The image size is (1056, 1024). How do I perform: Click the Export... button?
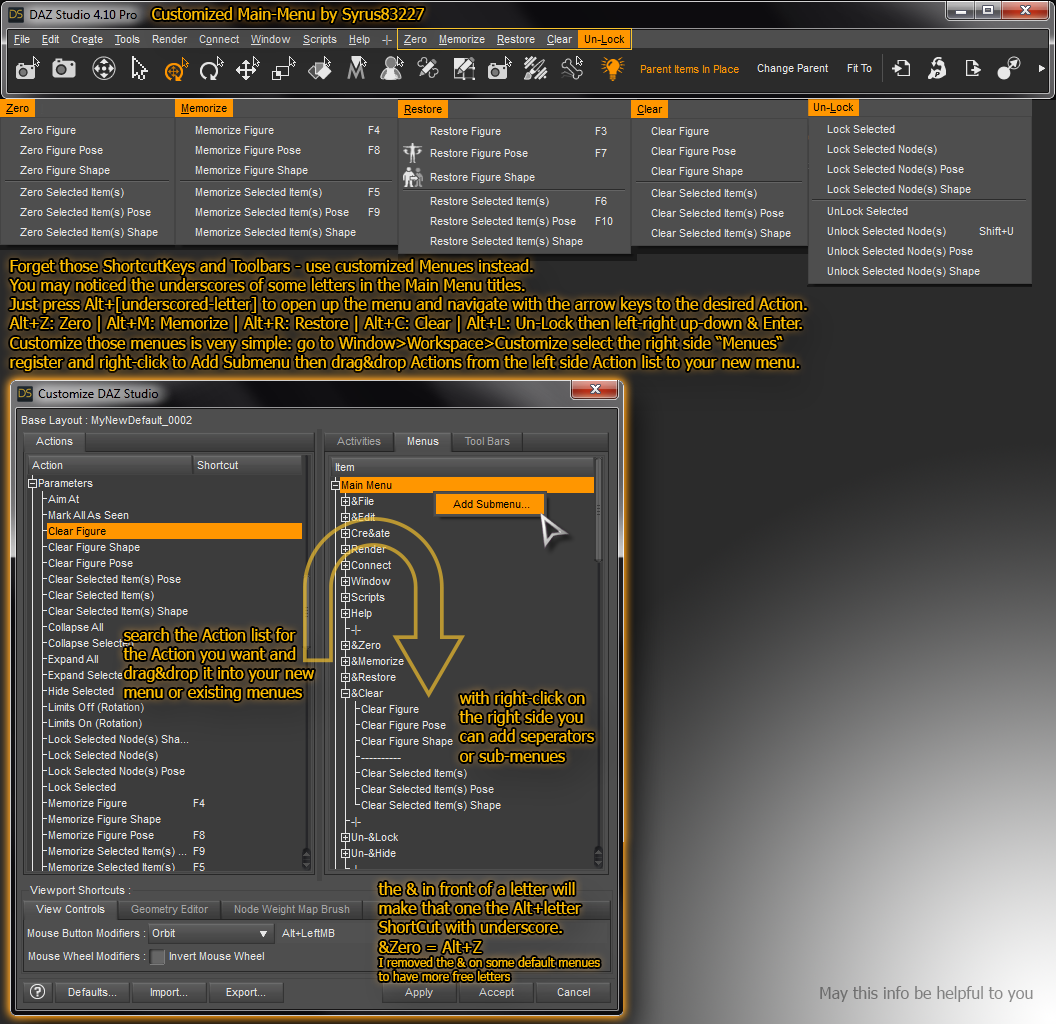point(246,992)
